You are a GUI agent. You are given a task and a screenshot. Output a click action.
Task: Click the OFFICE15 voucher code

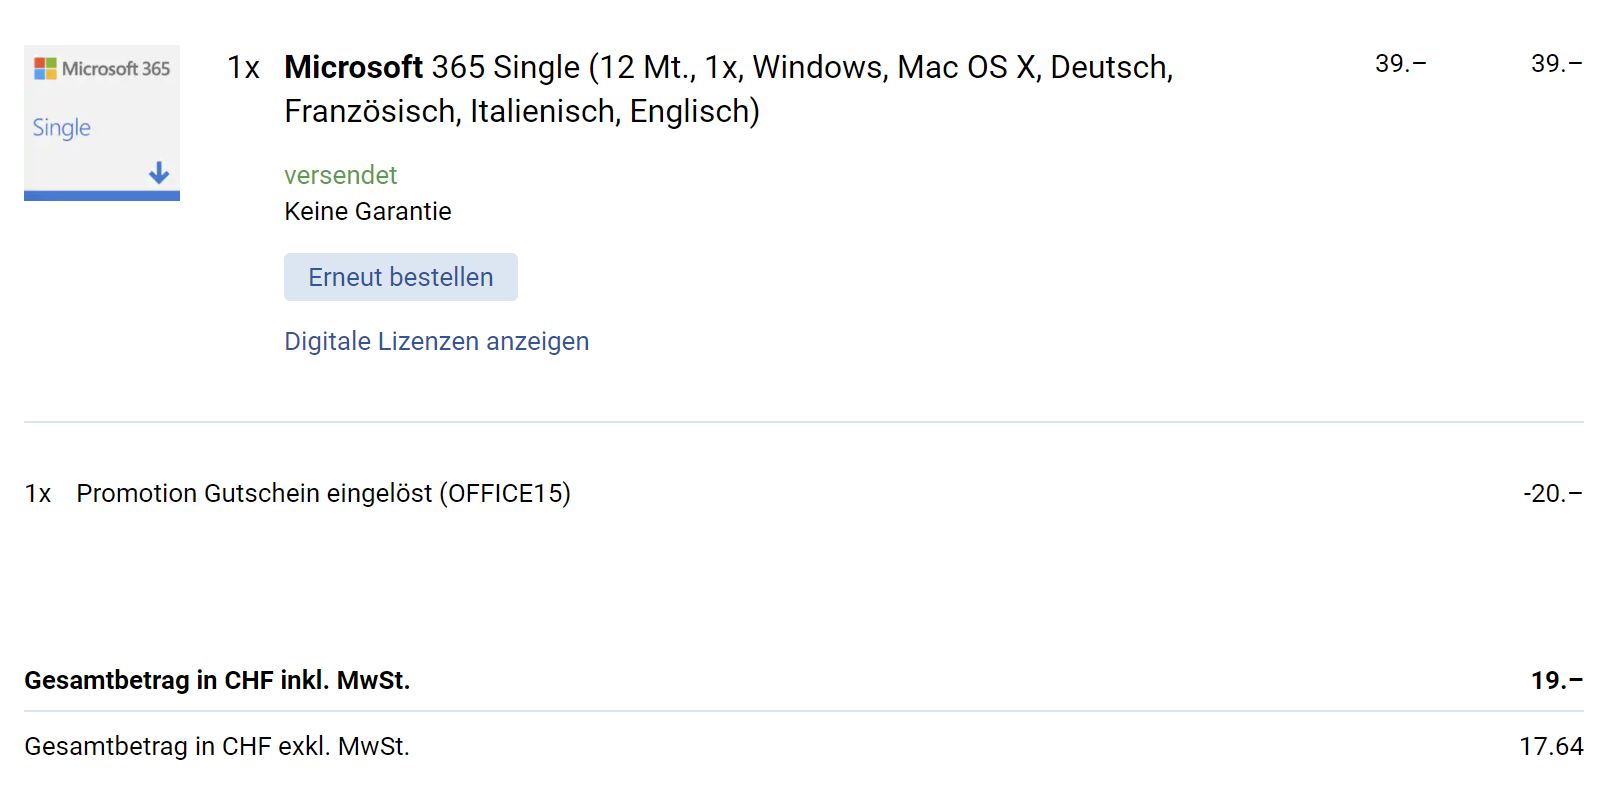(505, 494)
